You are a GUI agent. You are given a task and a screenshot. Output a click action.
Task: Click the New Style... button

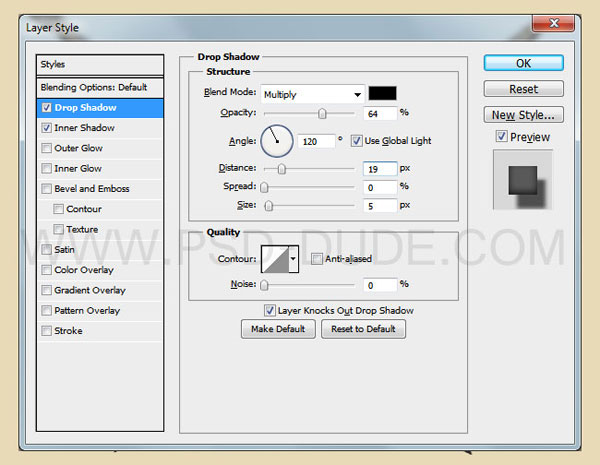tap(523, 115)
